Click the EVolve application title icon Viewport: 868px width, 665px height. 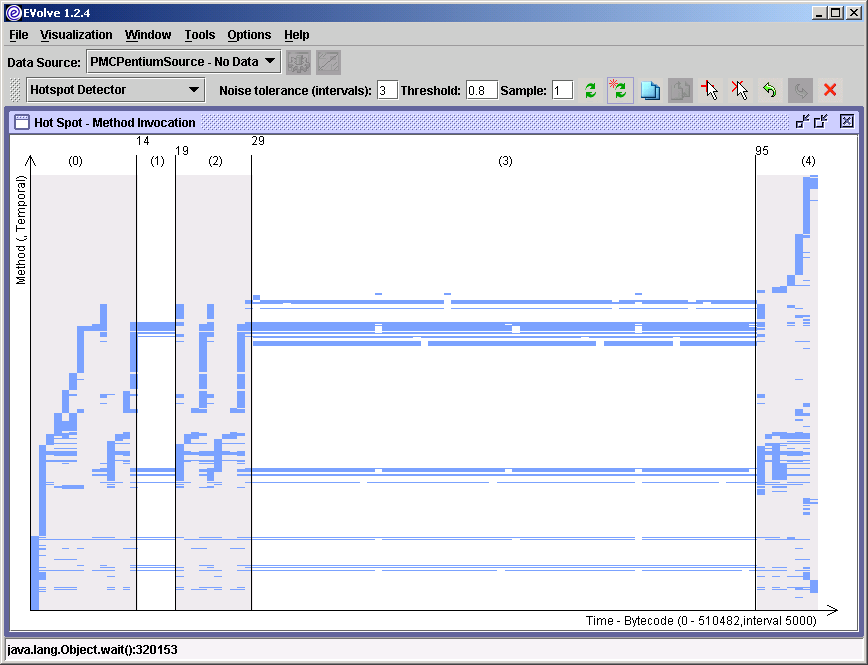point(13,13)
